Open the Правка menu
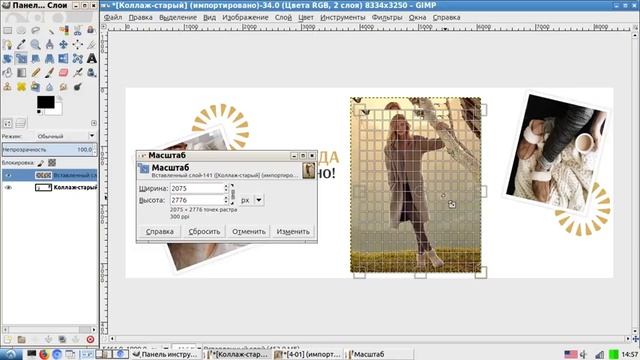640x360 pixels. pos(140,17)
